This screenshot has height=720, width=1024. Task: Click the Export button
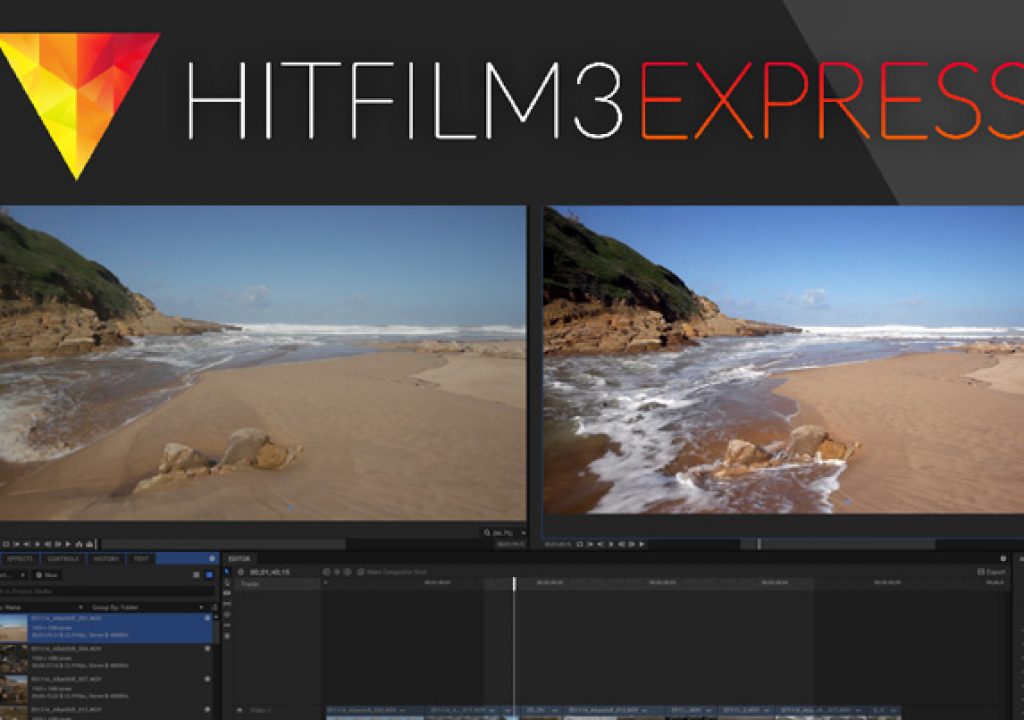click(x=991, y=572)
